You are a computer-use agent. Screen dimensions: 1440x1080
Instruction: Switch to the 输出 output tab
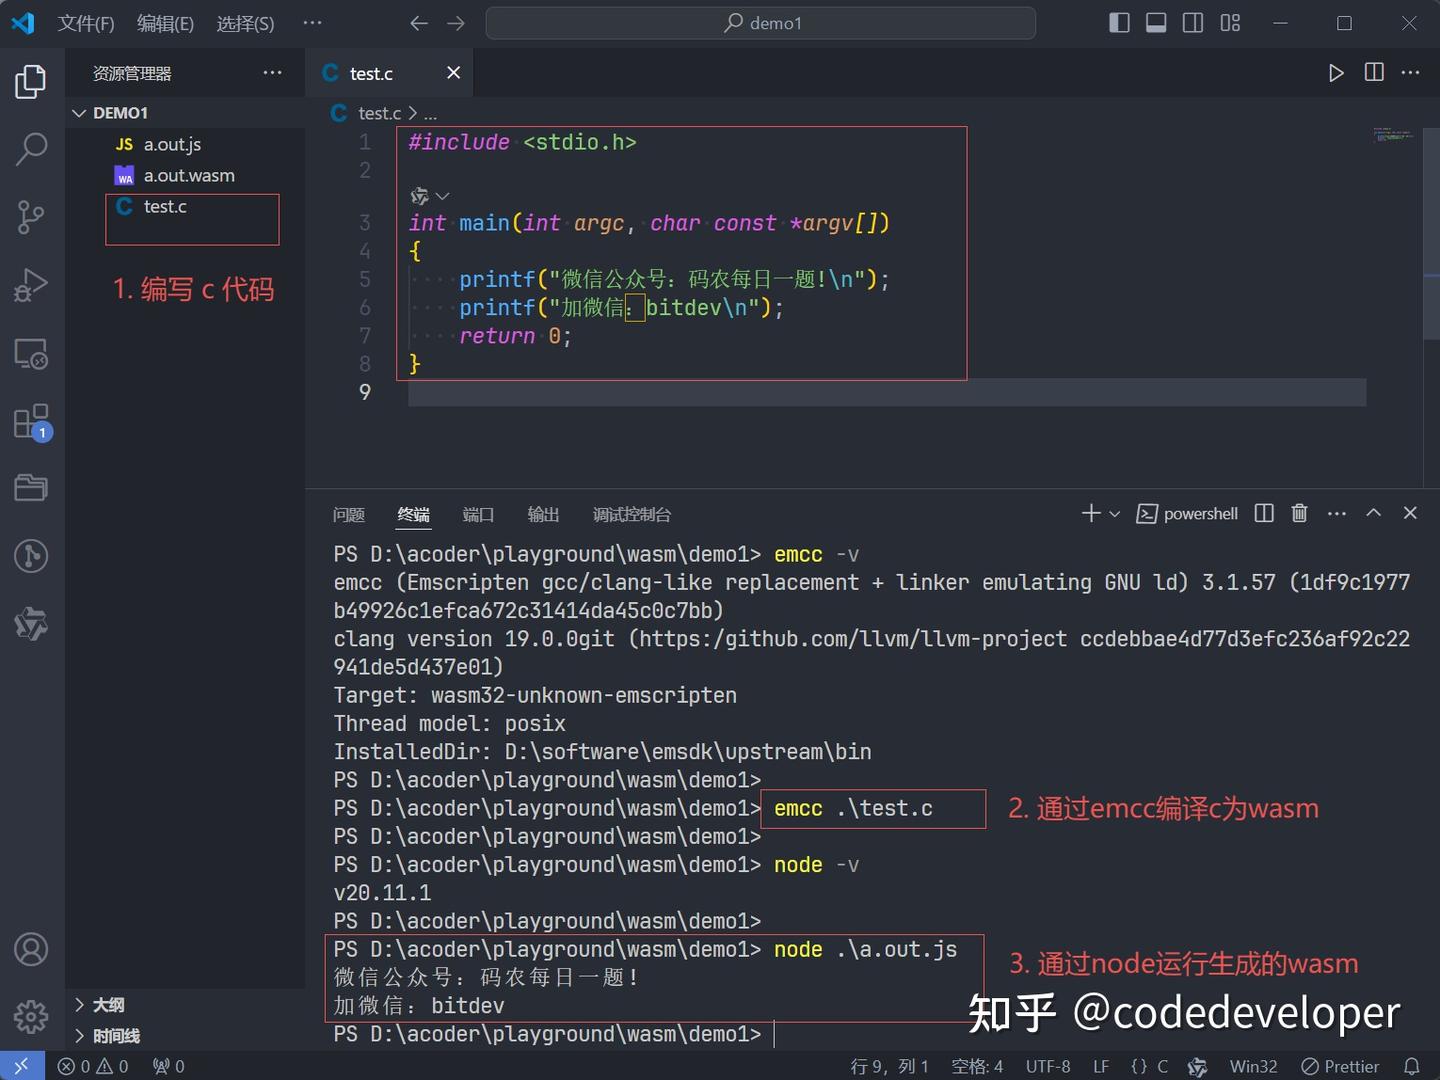[x=543, y=514]
